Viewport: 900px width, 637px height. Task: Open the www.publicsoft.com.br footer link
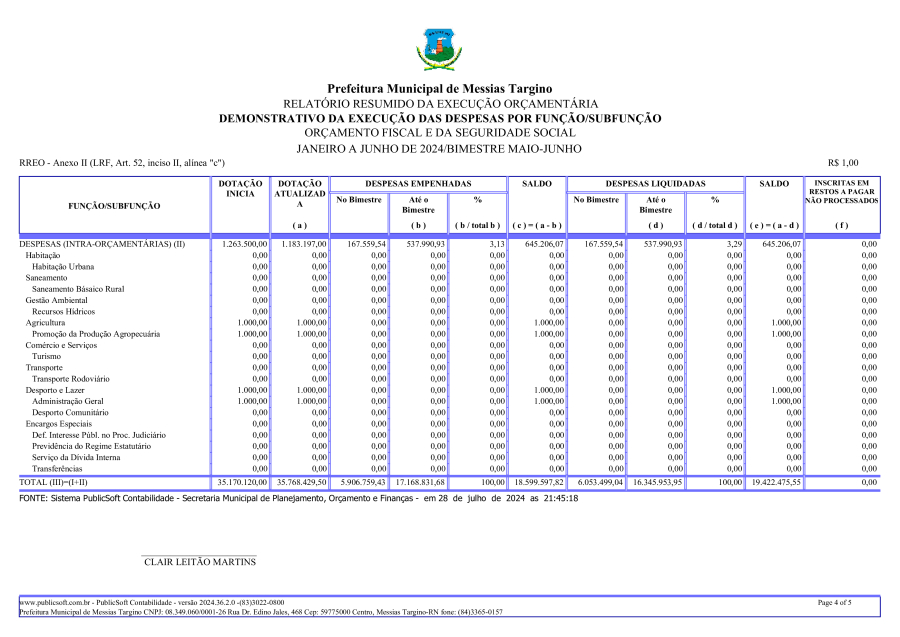[55, 603]
